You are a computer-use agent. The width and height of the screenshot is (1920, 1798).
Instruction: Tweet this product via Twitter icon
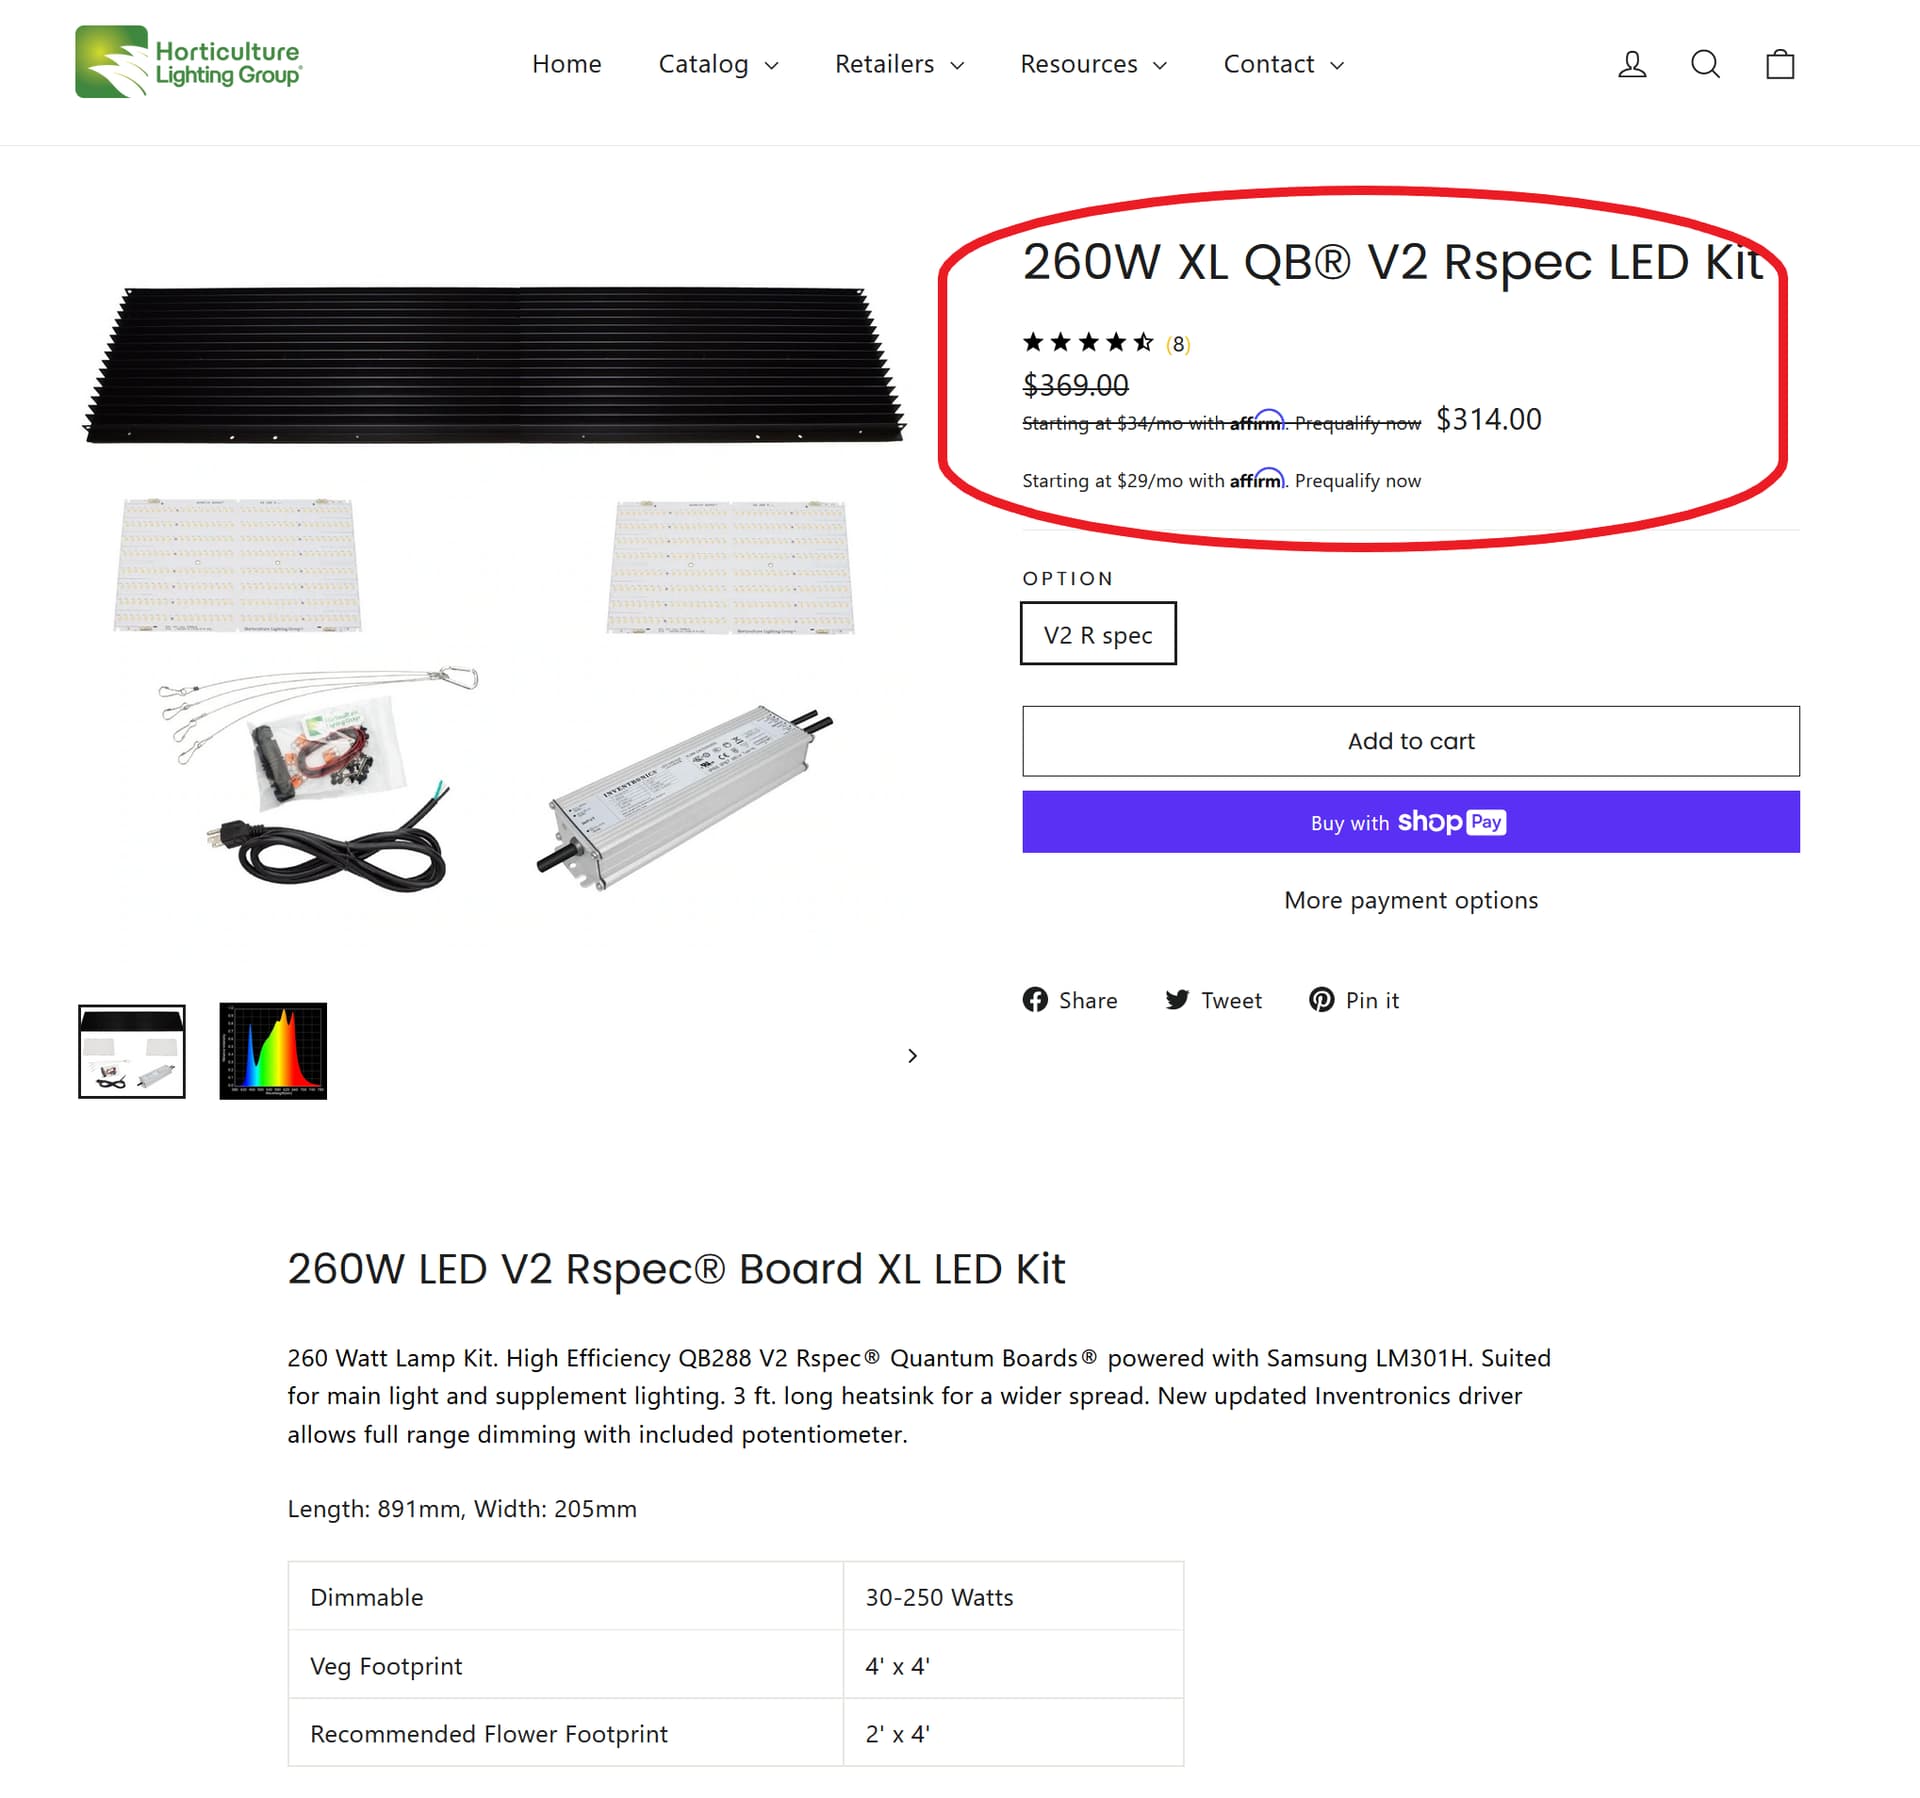[x=1213, y=1000]
